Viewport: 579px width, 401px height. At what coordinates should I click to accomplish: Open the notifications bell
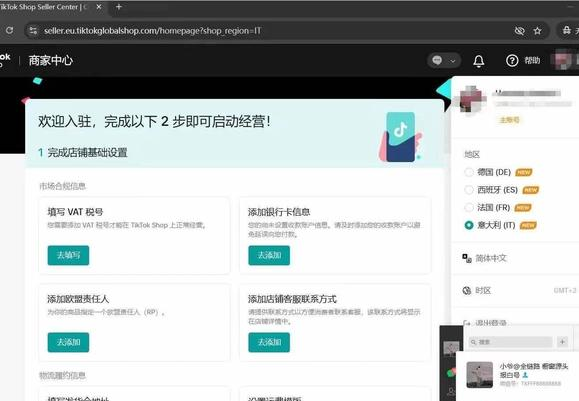[x=479, y=61]
